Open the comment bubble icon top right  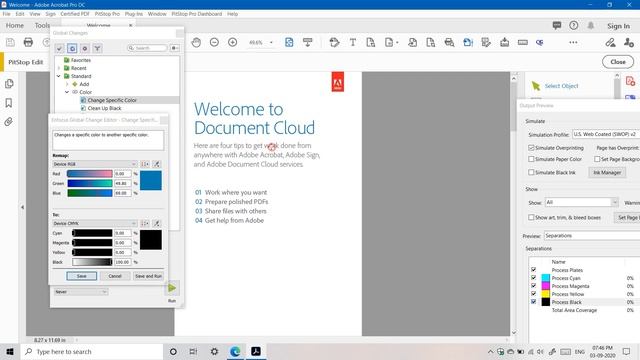(557, 25)
